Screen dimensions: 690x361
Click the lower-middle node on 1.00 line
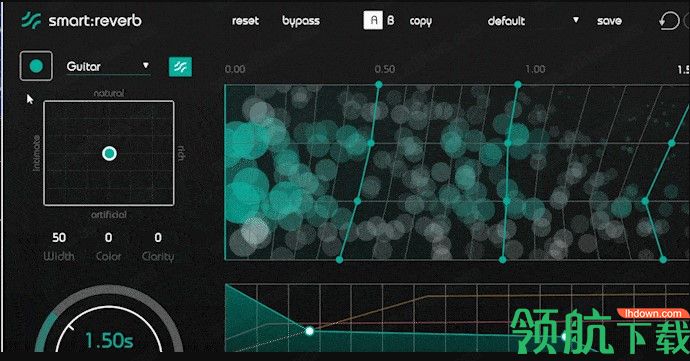506,201
